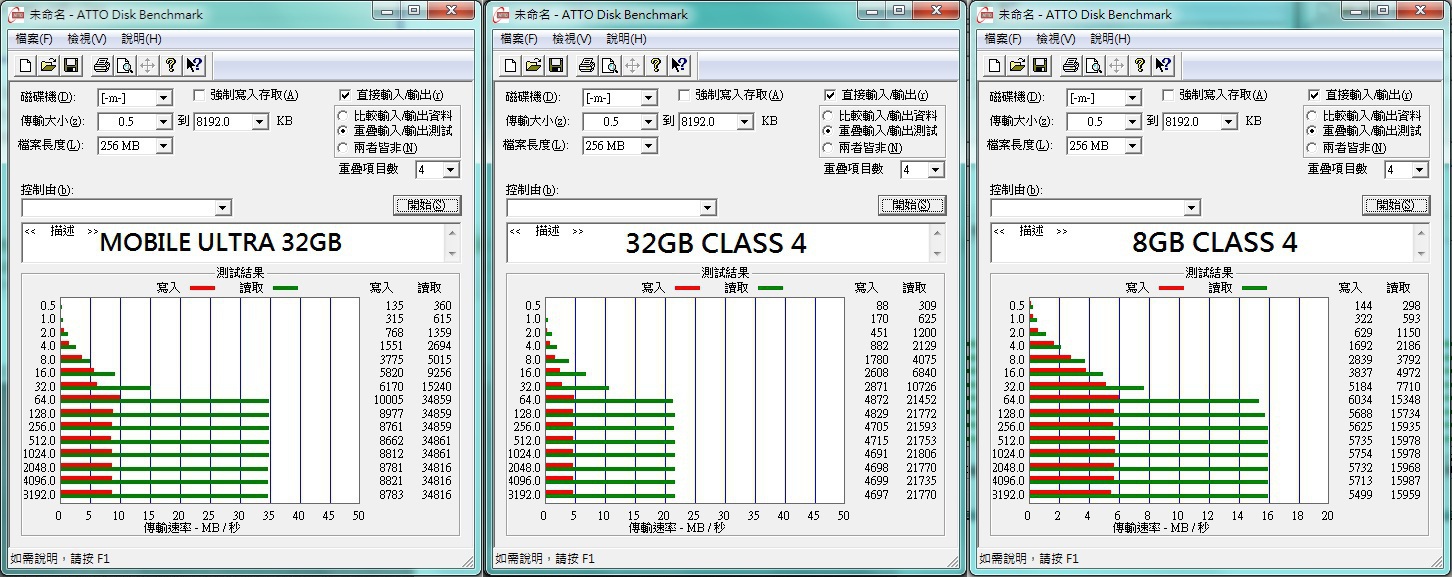1452x577 pixels.
Task: Click Print icon in 32GB CLASS 4 window
Action: [586, 66]
